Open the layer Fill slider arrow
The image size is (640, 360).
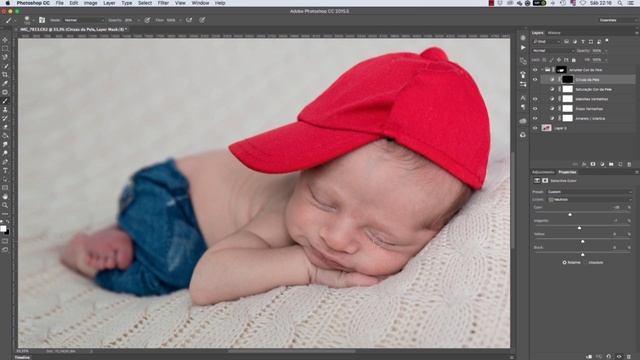[x=606, y=60]
